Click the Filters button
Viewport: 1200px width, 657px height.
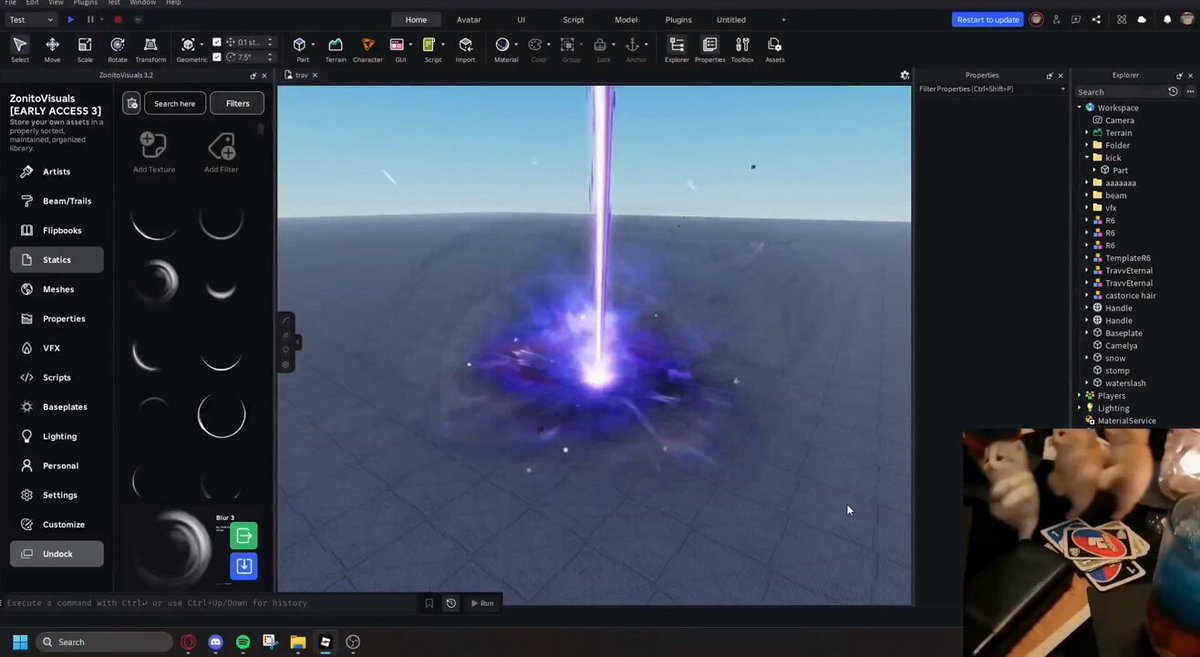click(x=237, y=103)
